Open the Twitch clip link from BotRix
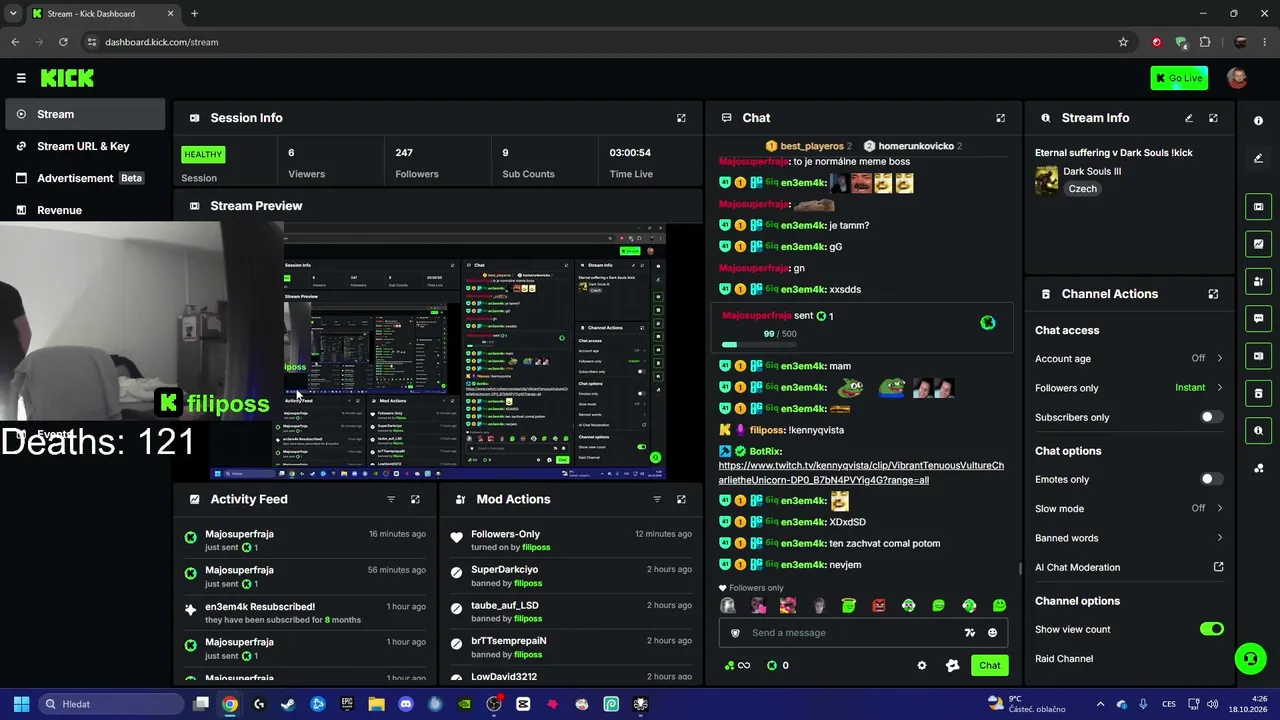This screenshot has height=720, width=1280. coord(861,473)
